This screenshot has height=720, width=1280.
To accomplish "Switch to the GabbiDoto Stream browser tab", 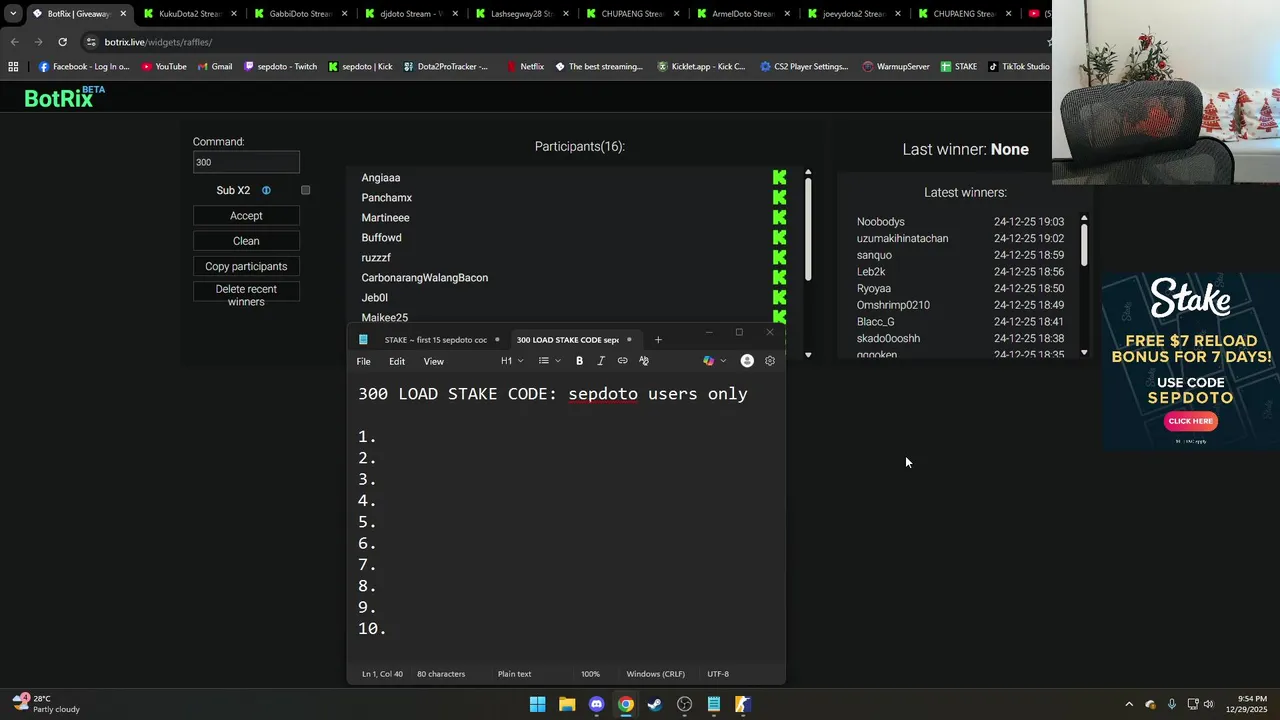I will [298, 14].
